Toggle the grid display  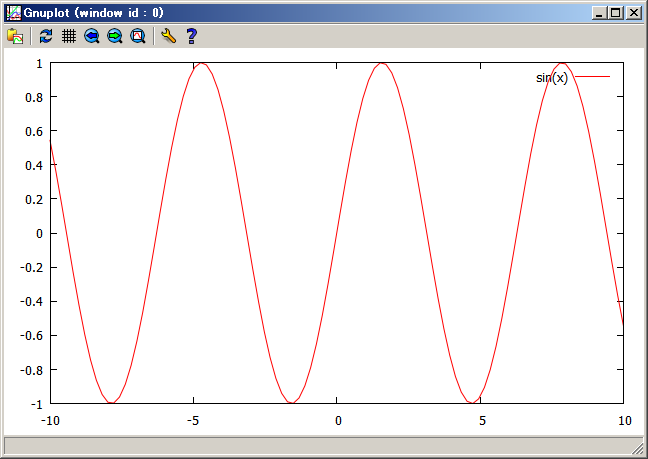click(69, 36)
